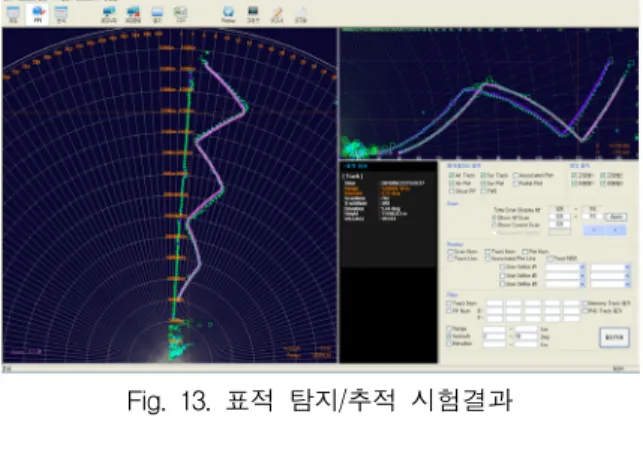Enable the Memory Track checkbox
Viewport: 643px width, 465px height.
tap(584, 303)
